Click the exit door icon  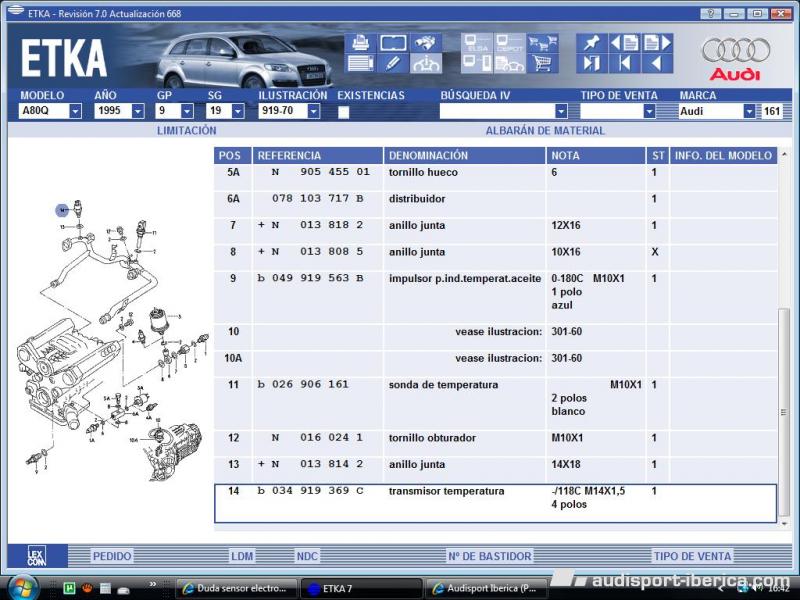click(592, 64)
